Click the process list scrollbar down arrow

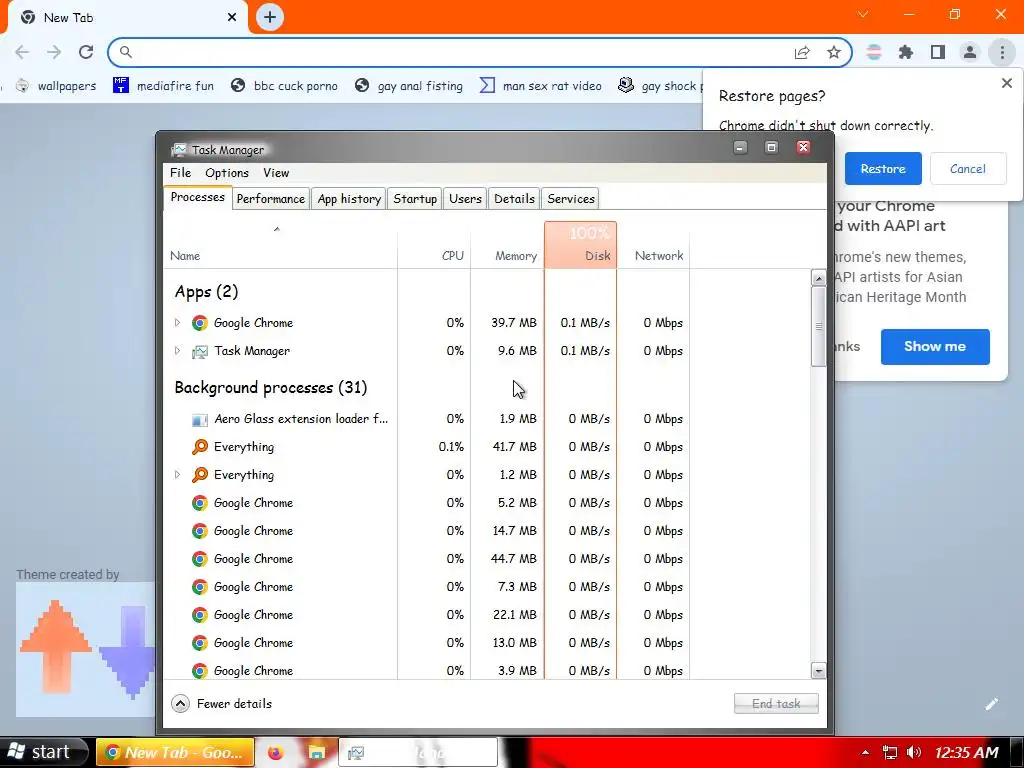click(x=818, y=670)
